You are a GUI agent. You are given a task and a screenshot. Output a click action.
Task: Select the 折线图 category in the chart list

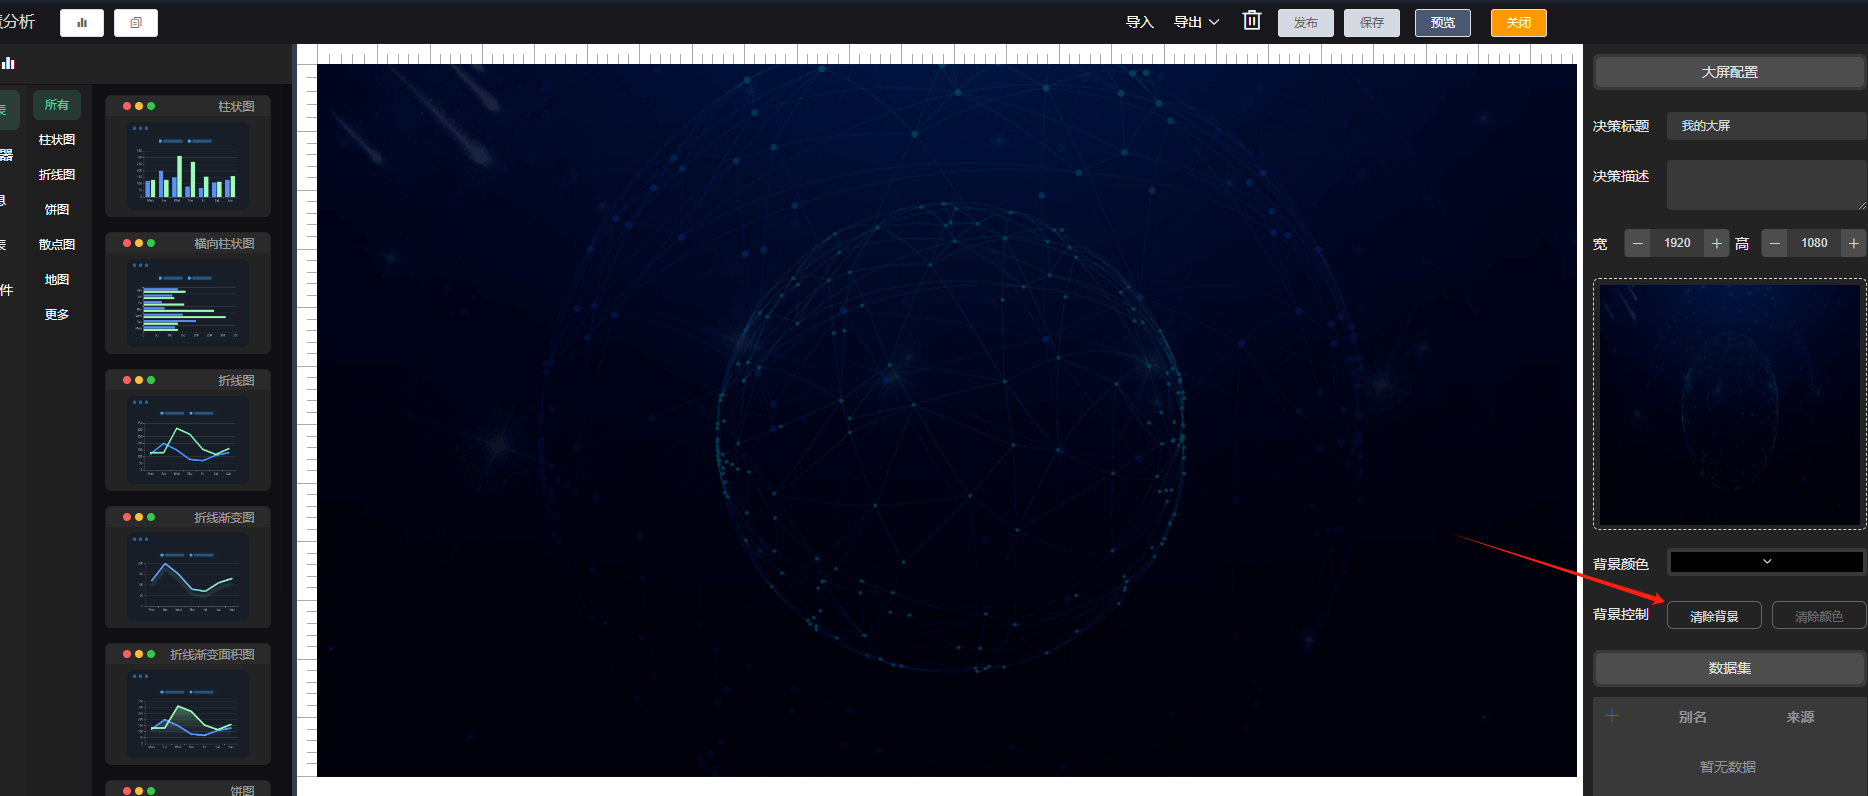click(57, 175)
